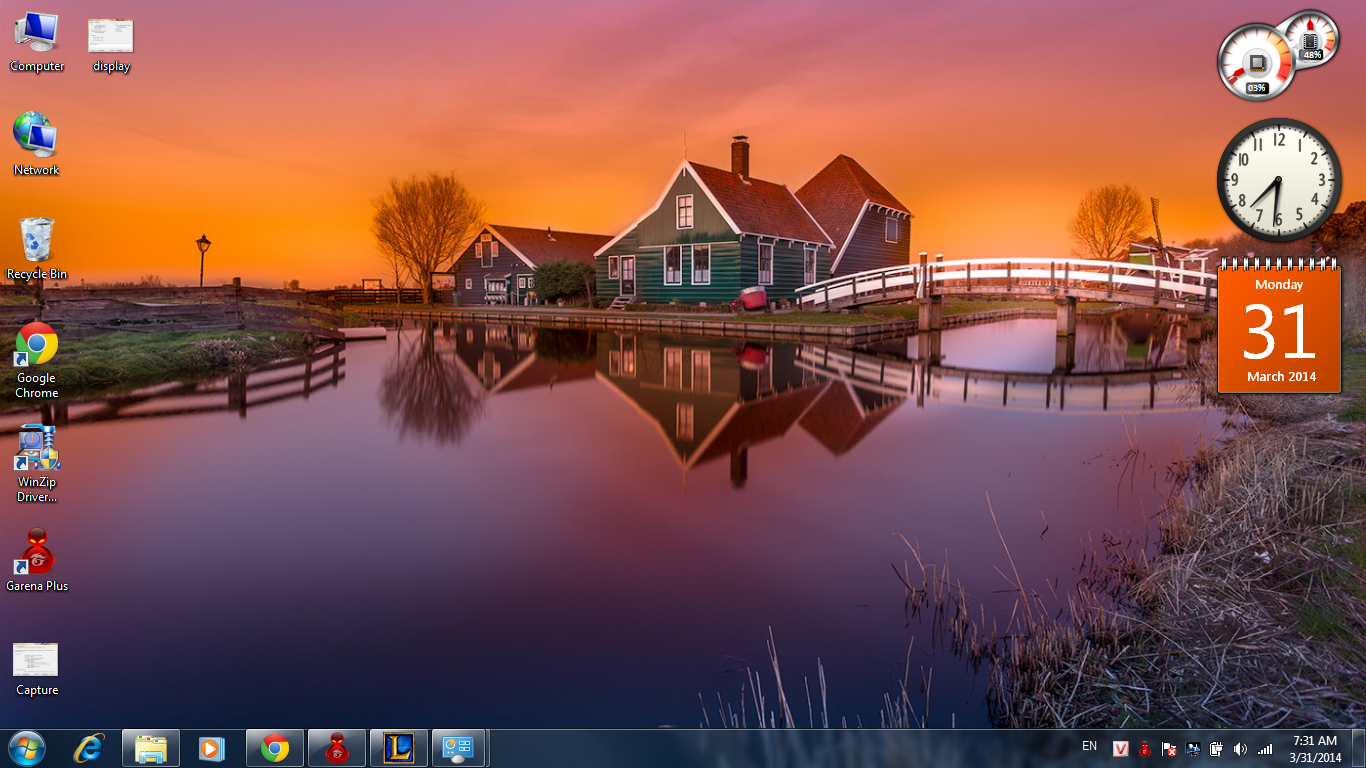Open the Garena tray icon
The image size is (1366, 768).
pos(1144,747)
